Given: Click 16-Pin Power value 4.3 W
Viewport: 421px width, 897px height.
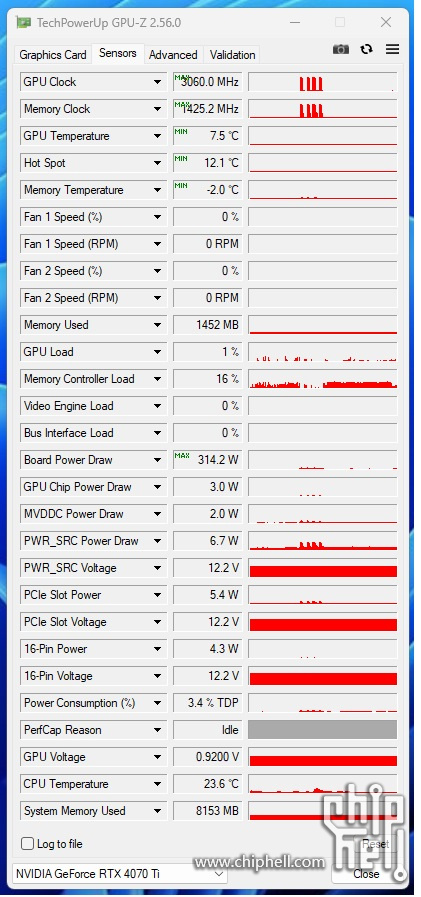Looking at the screenshot, I should point(207,649).
